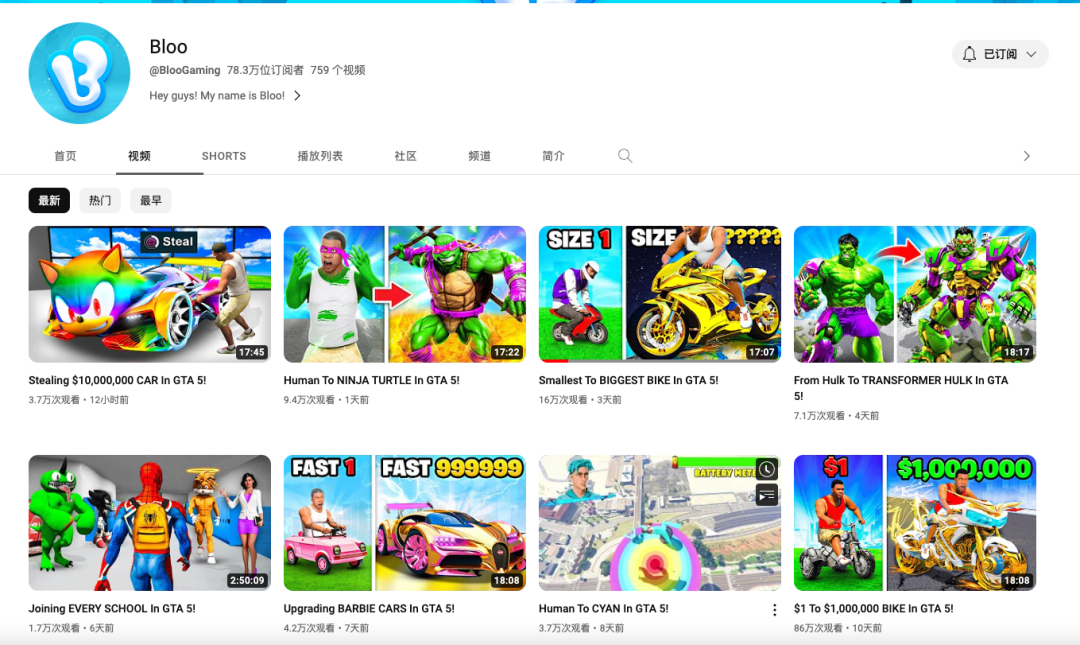Open the 播放列表 tab

click(x=321, y=156)
